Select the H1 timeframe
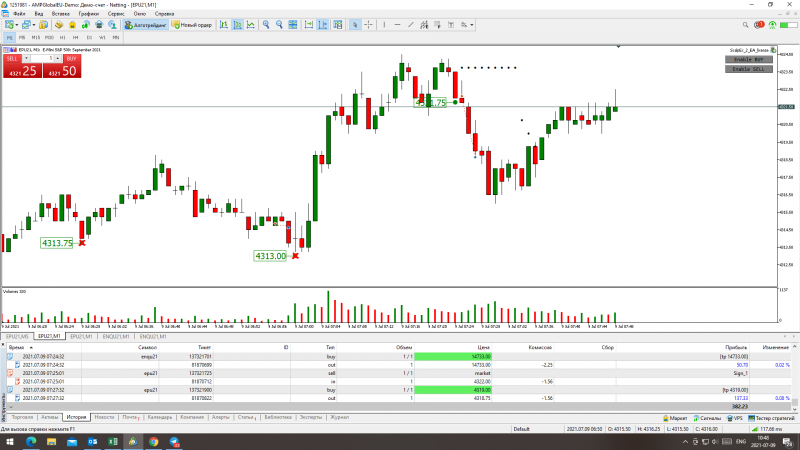Viewport: 800px width, 450px height. (62, 37)
